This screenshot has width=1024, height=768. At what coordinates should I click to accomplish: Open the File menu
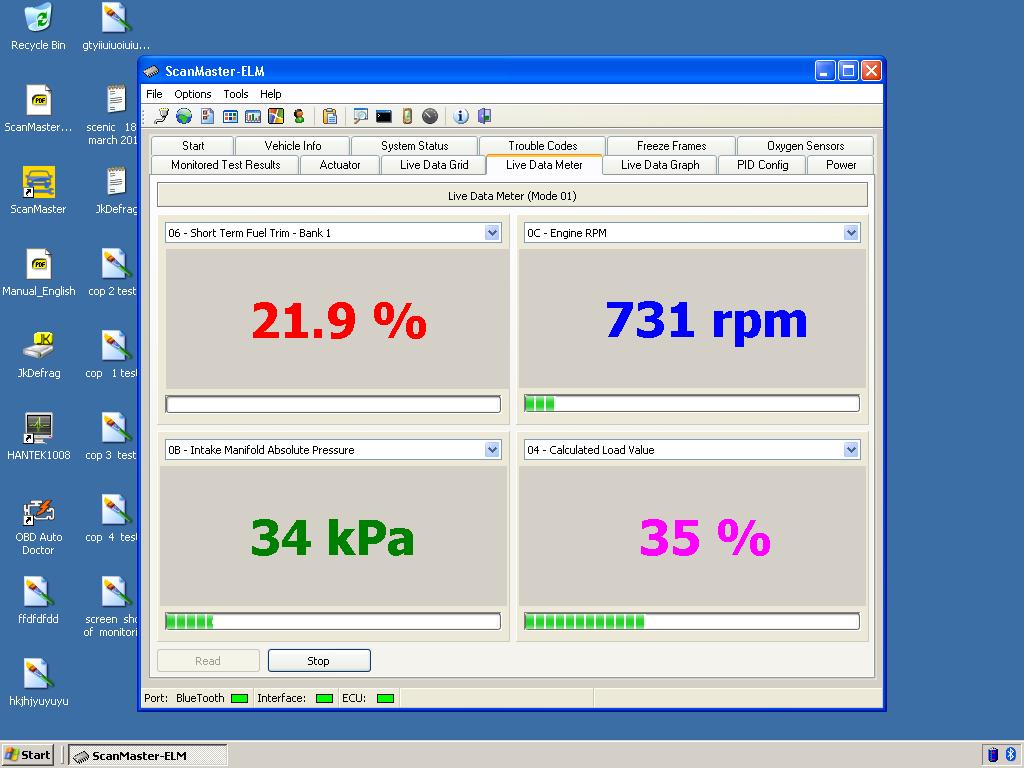coord(154,94)
